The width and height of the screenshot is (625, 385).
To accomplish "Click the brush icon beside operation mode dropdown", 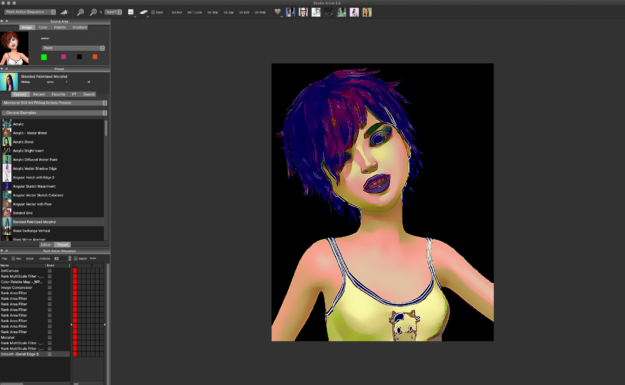I will (x=64, y=12).
